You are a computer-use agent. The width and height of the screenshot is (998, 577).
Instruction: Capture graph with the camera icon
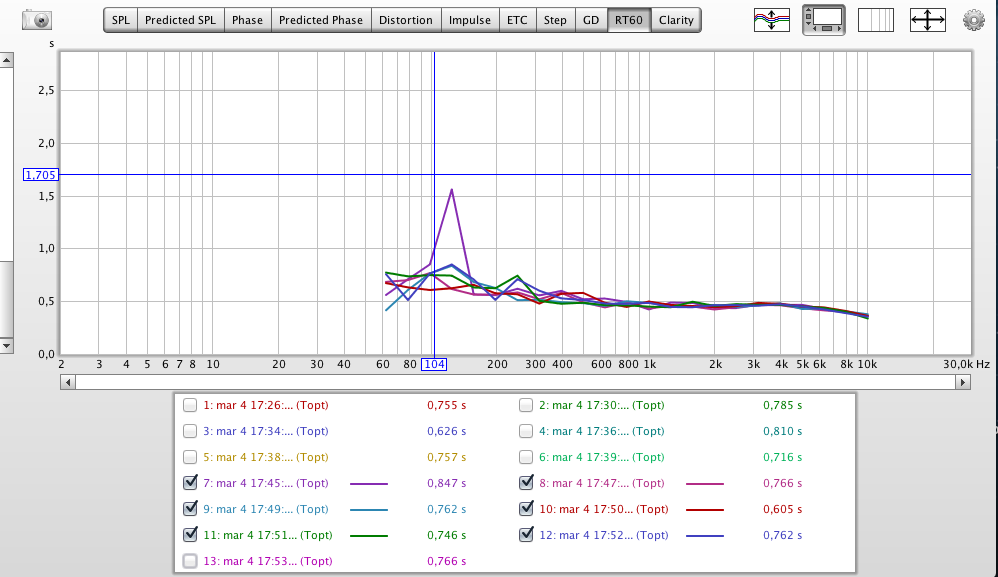tap(37, 20)
